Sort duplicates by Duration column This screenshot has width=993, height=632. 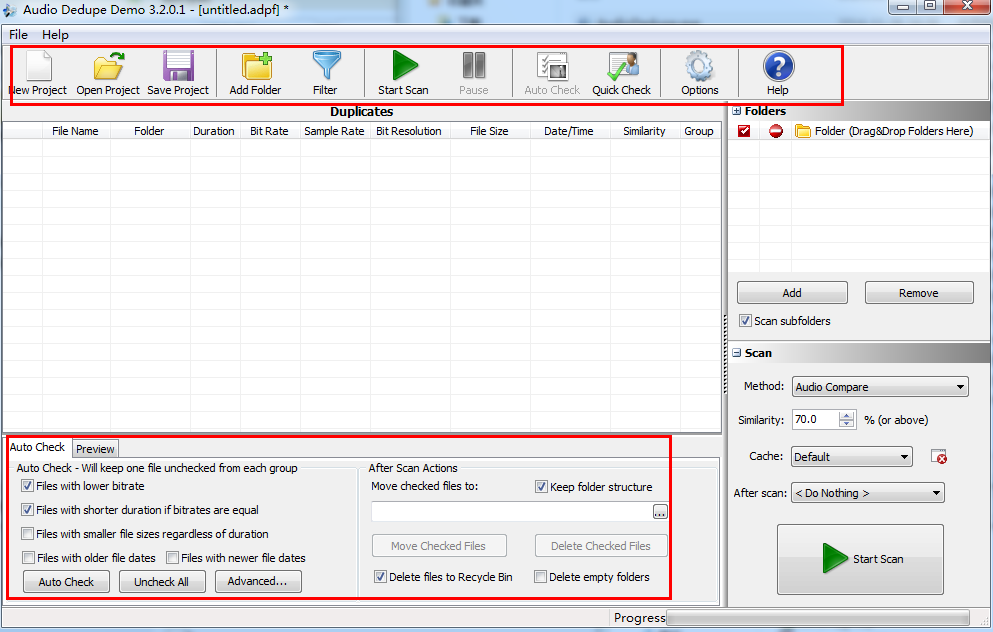click(215, 131)
